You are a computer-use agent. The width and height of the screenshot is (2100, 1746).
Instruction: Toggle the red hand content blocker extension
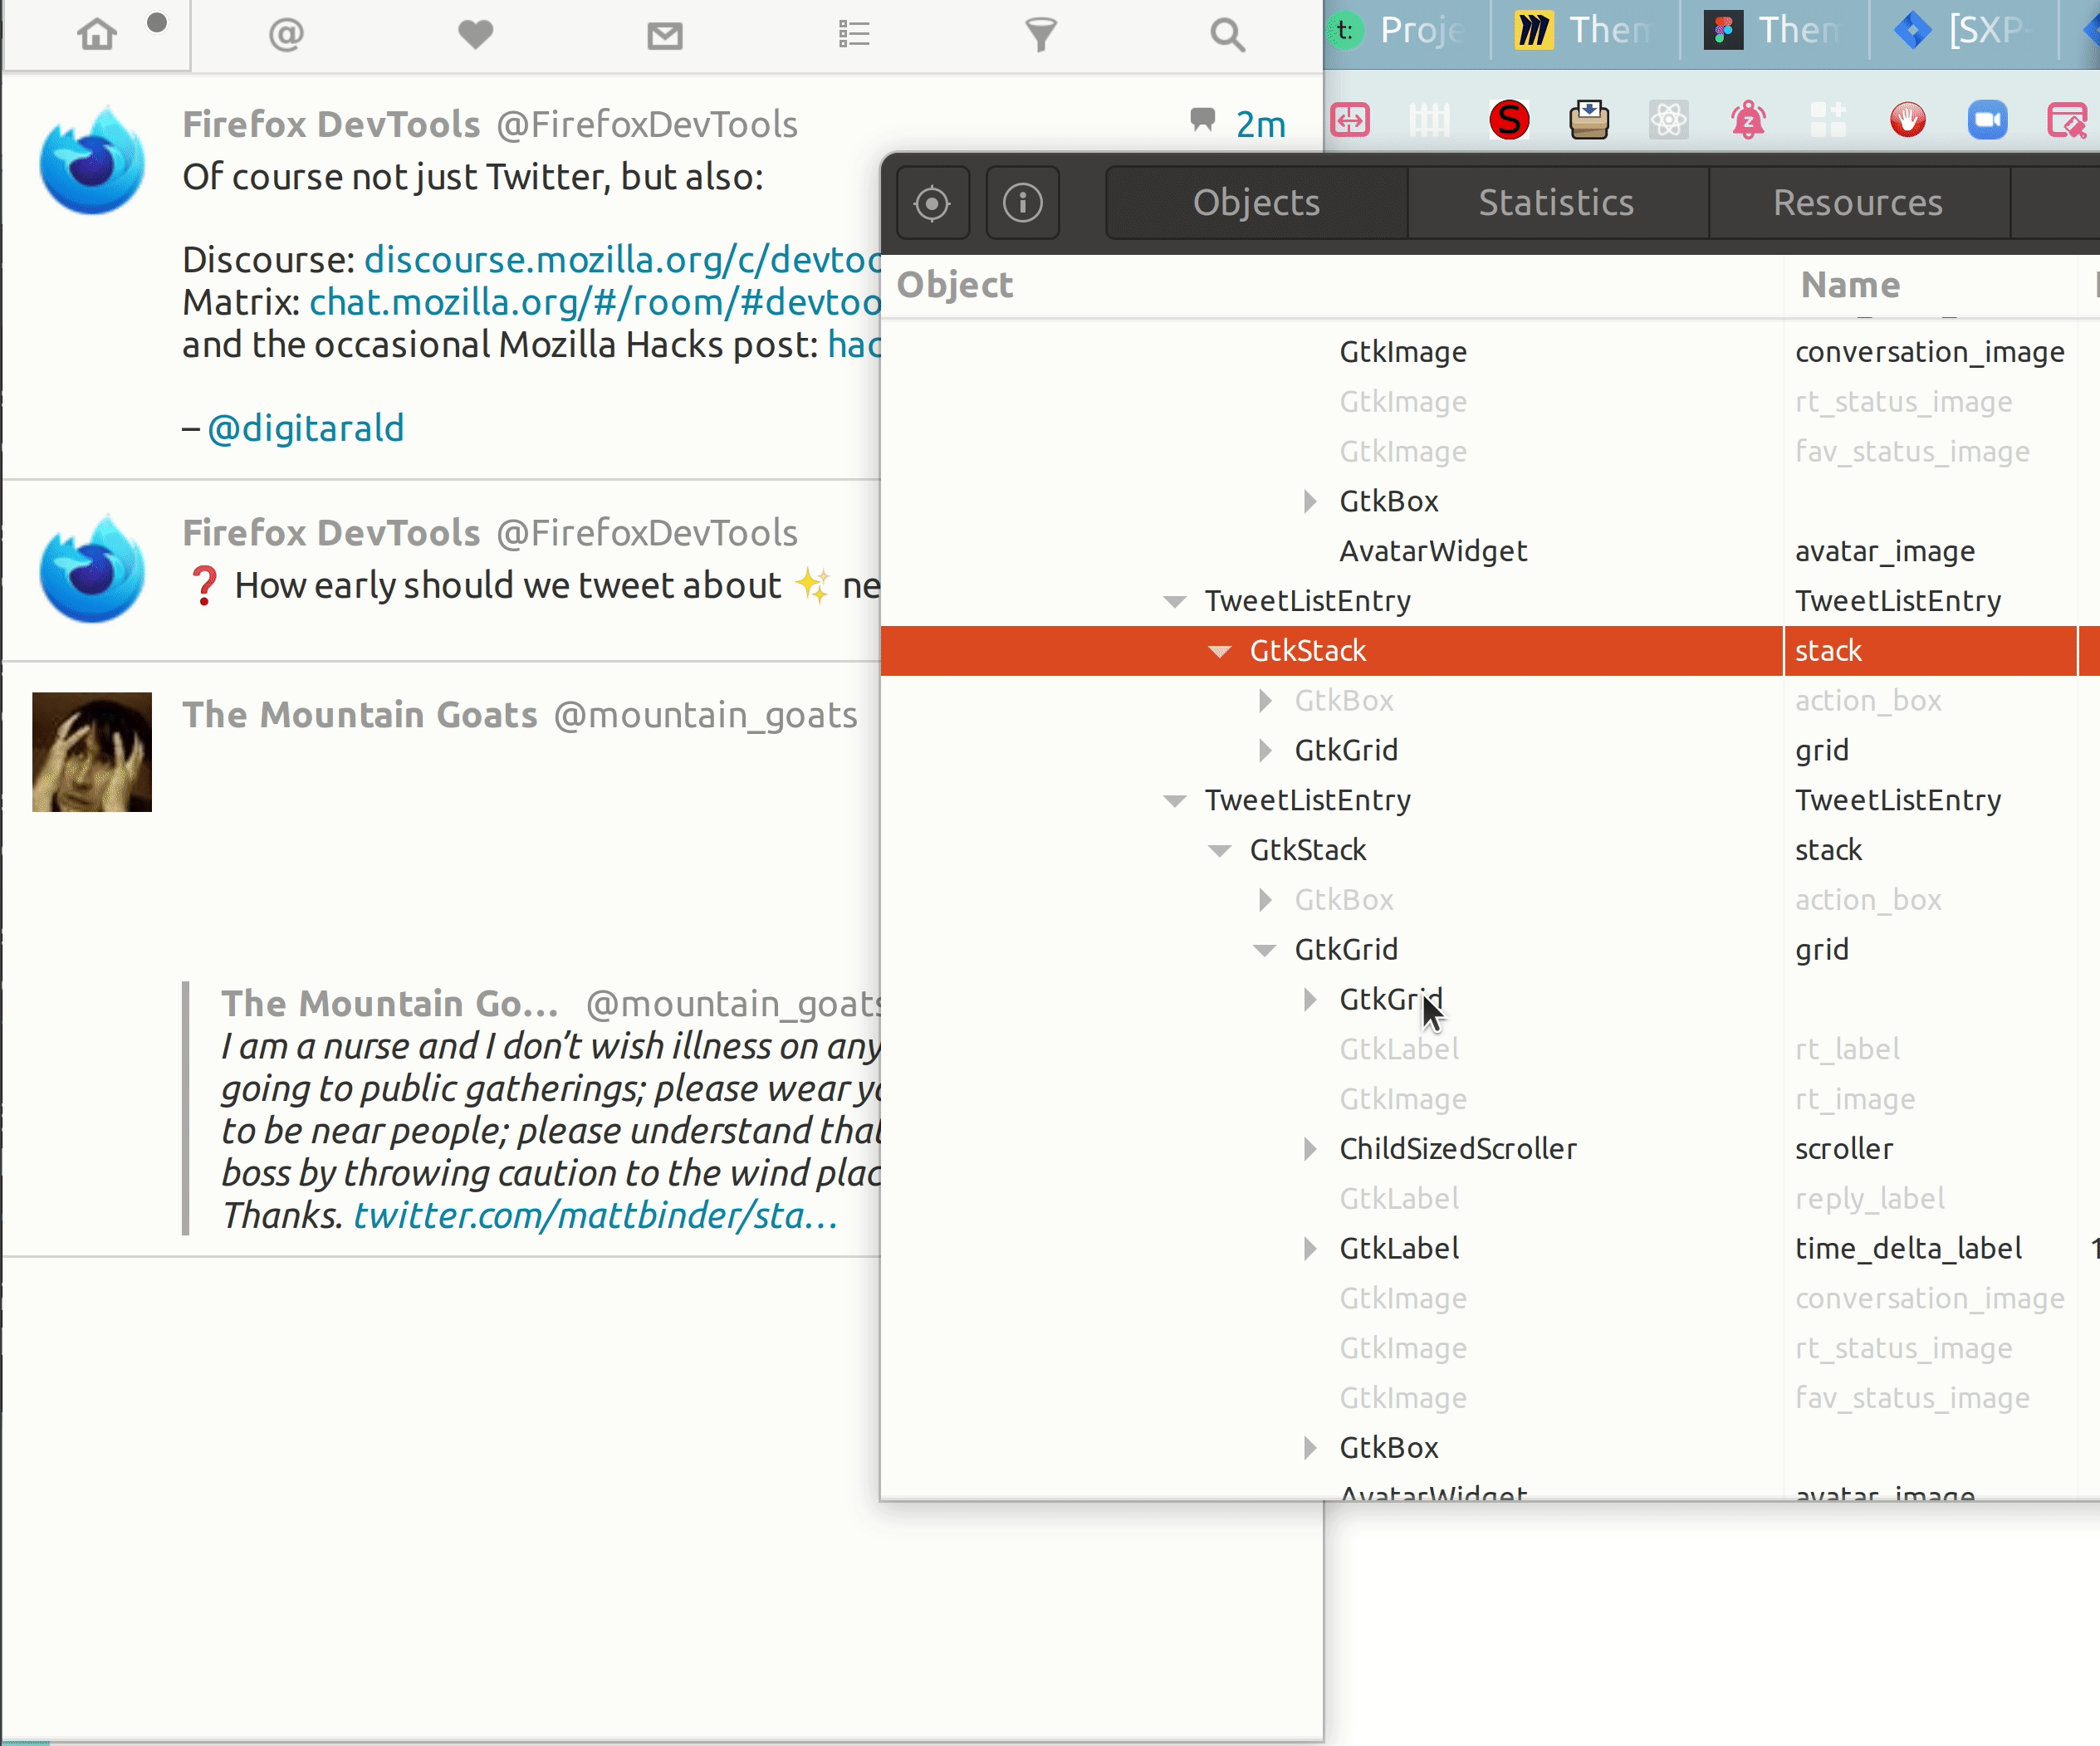1907,120
